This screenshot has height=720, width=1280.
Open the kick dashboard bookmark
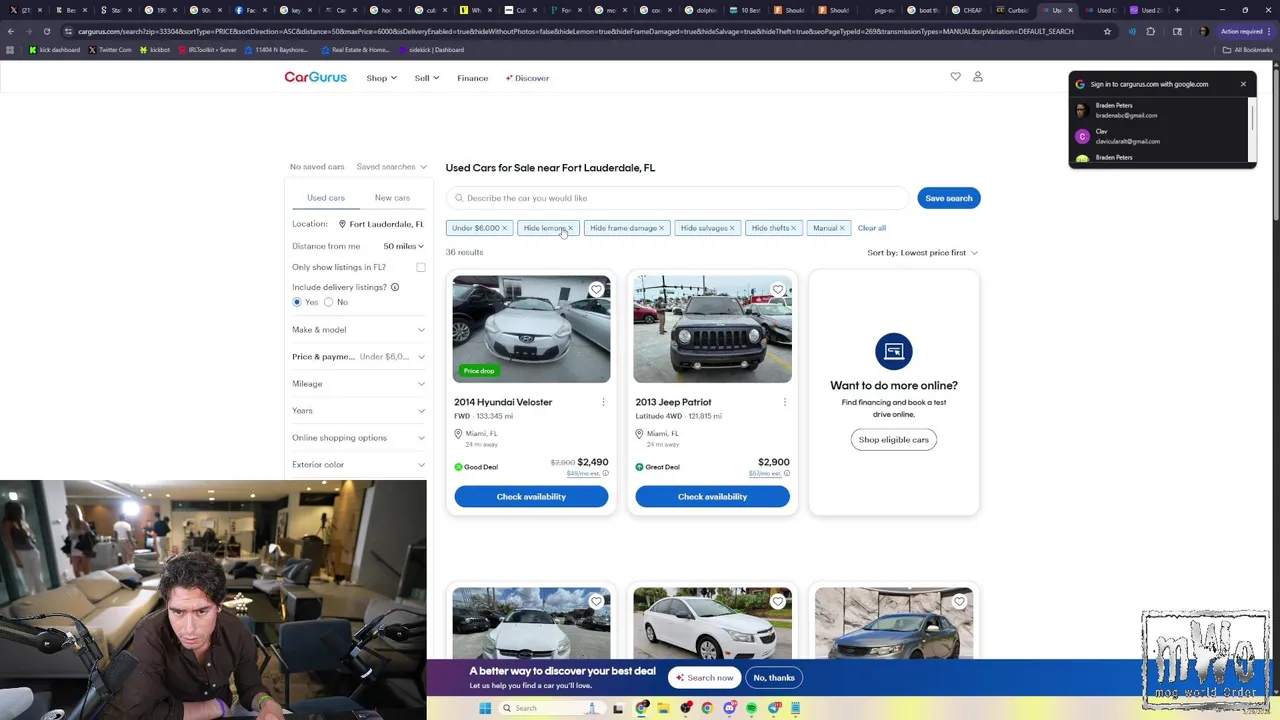(55, 50)
